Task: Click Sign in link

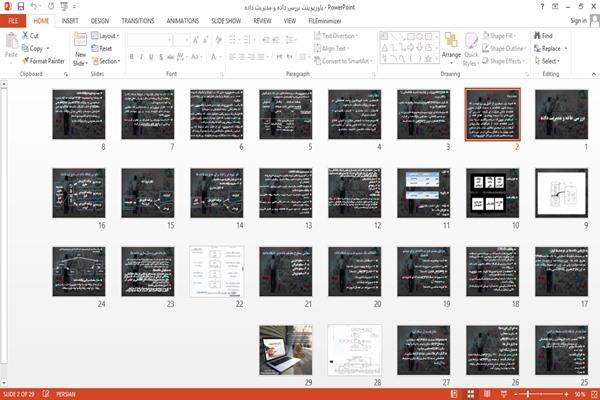Action: click(578, 21)
